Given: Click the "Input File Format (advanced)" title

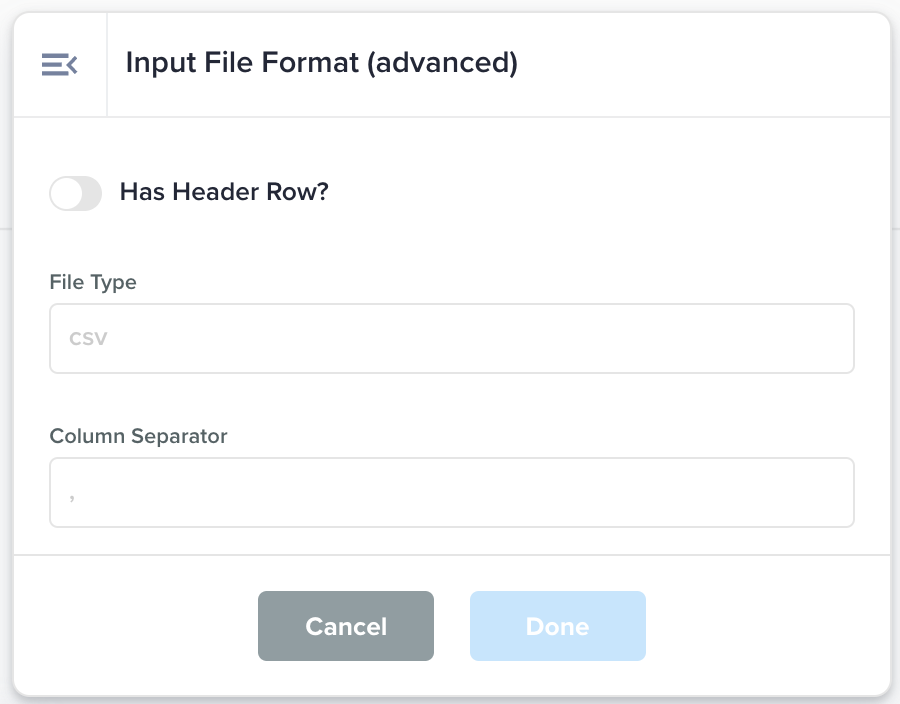Looking at the screenshot, I should [x=321, y=64].
